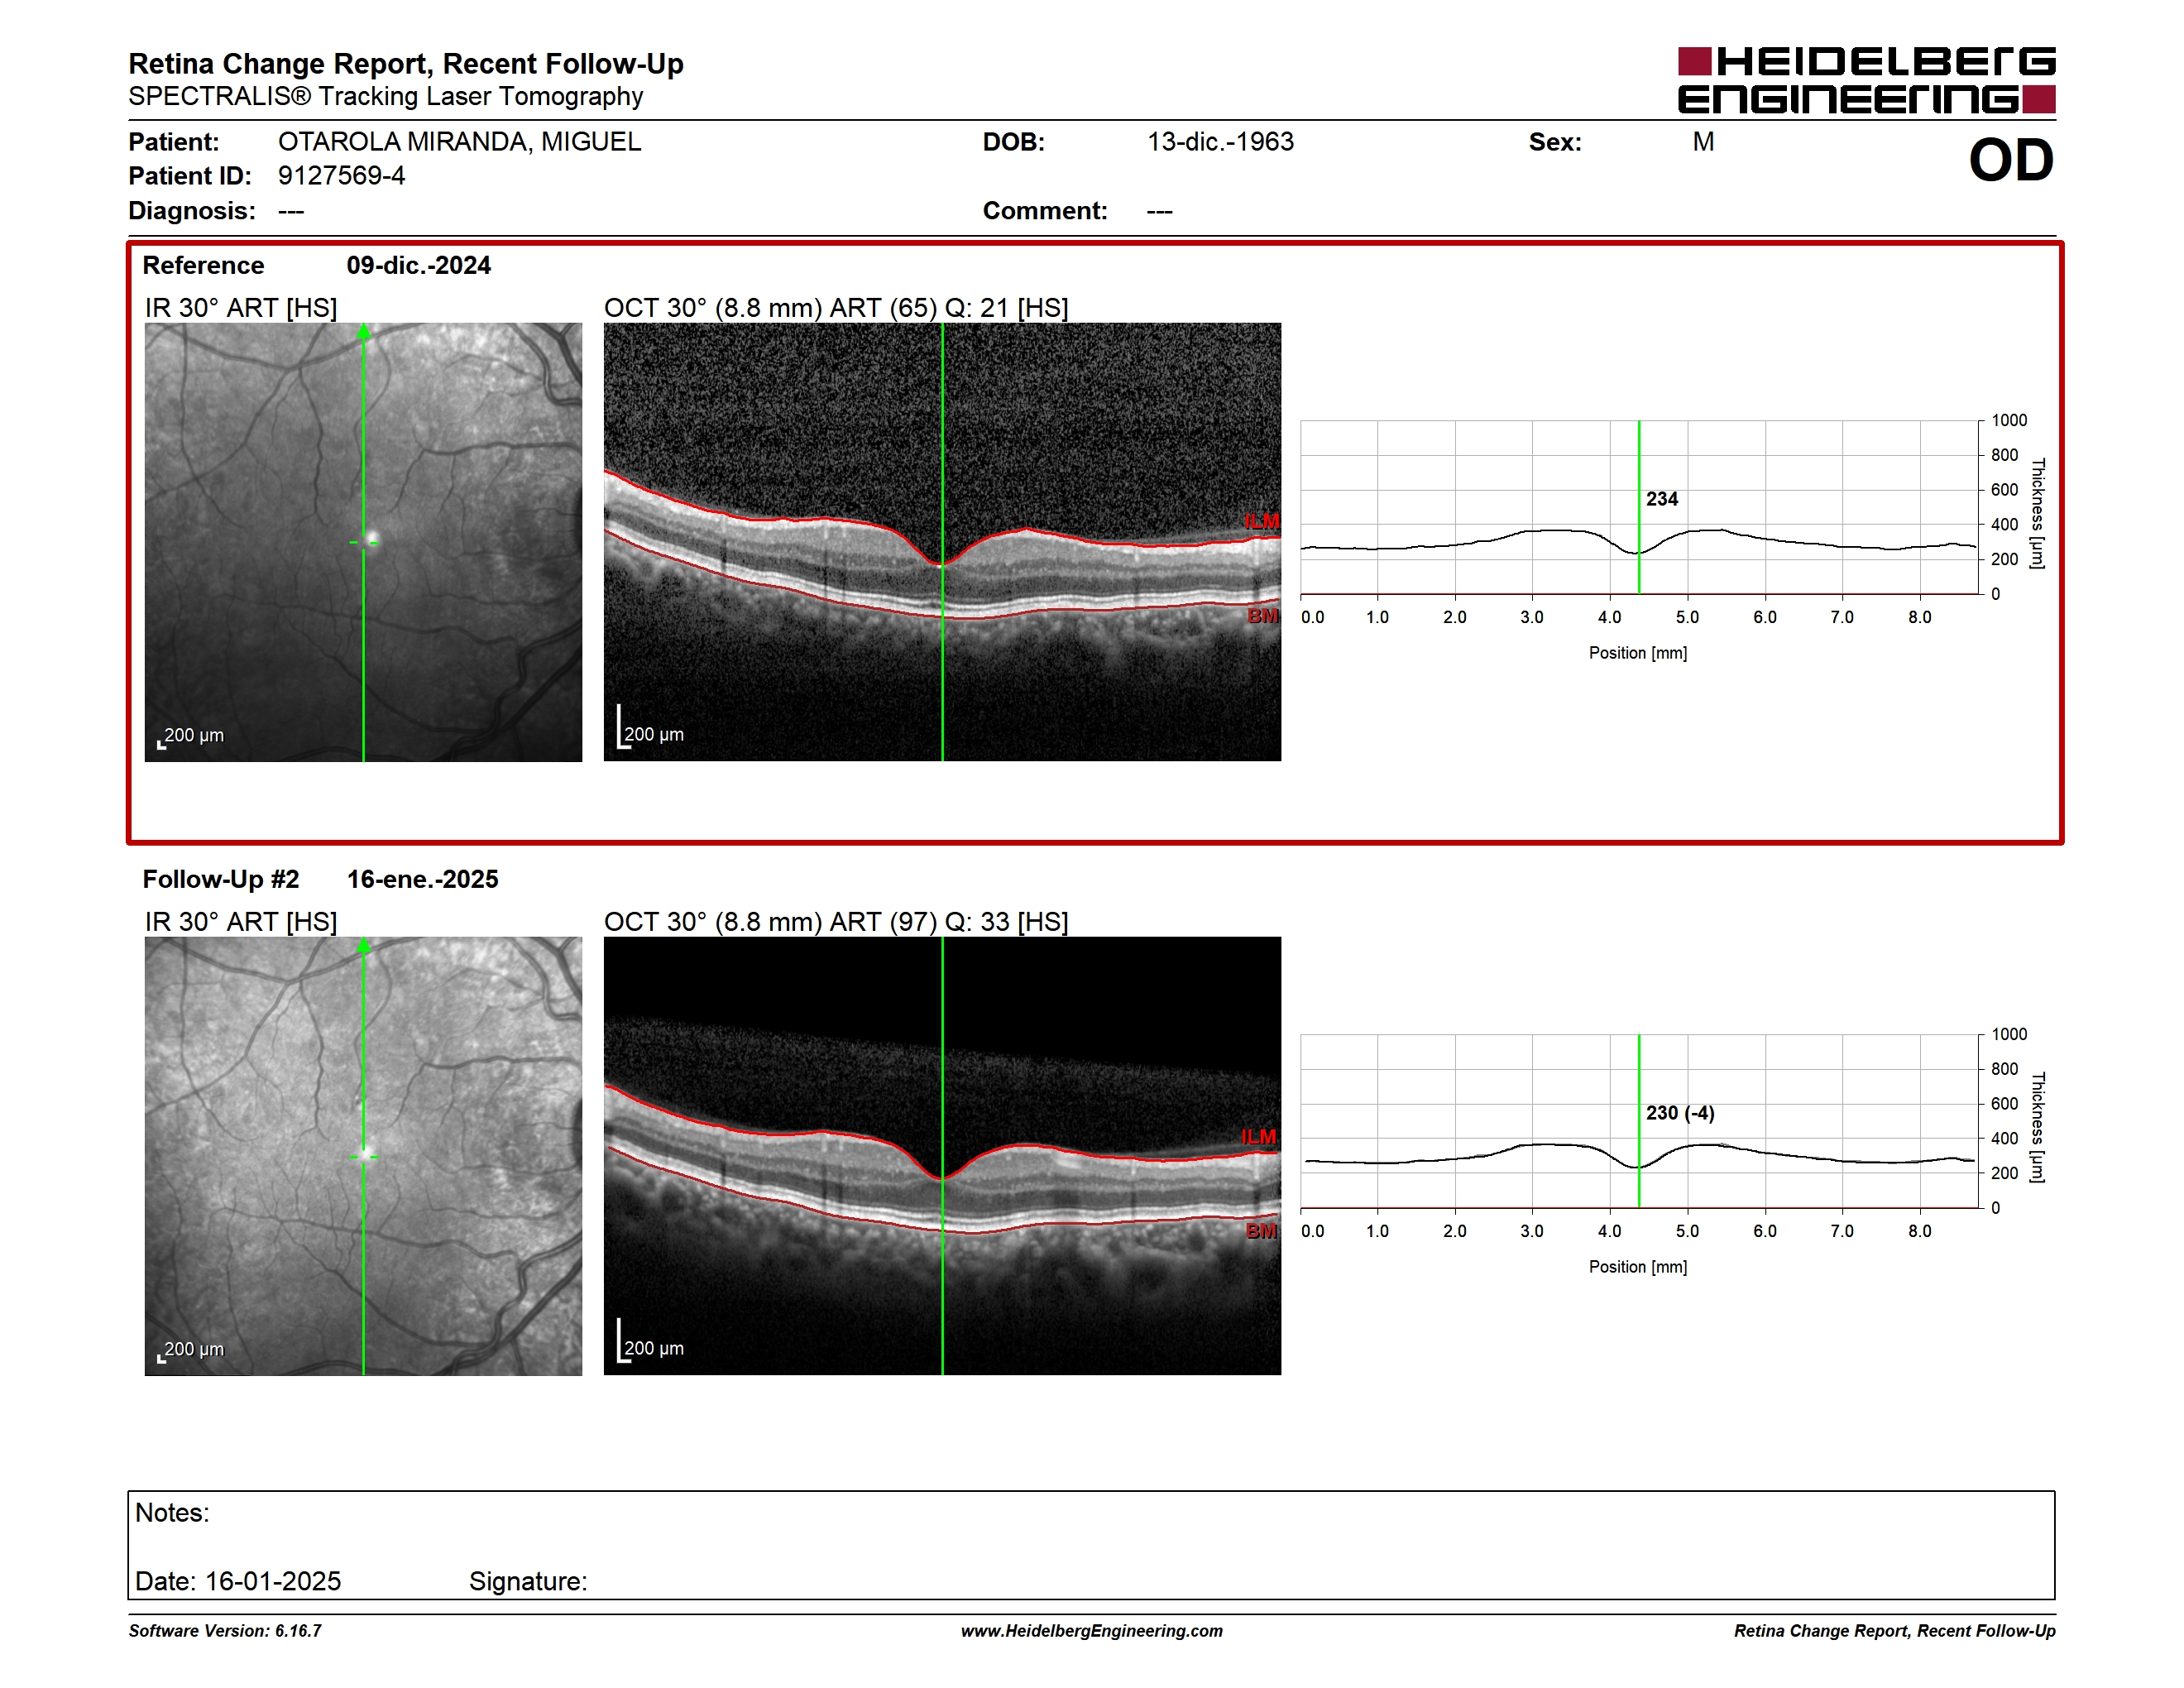Select the patient name OTAROLA MIRANDA, MIGUEL
Image resolution: width=2184 pixels, height=1688 pixels.
459,142
